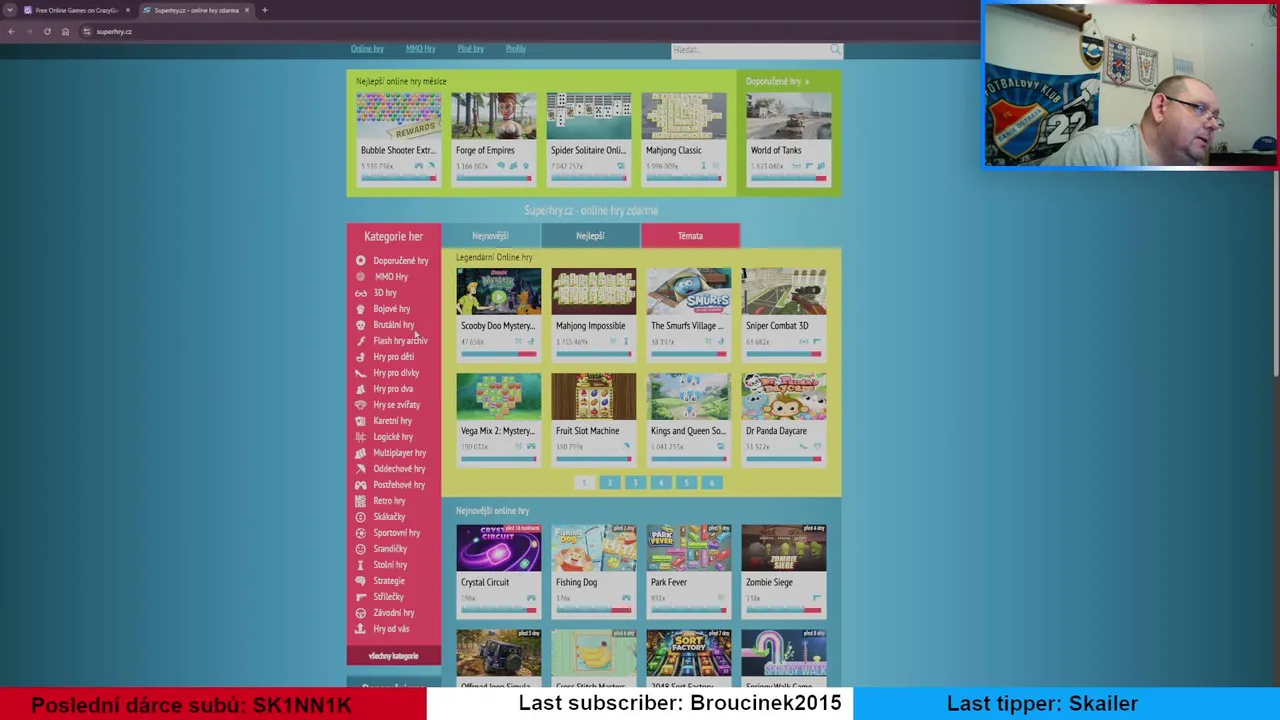Open the Strategie category link
Viewport: 1280px width, 720px height.
click(x=389, y=581)
